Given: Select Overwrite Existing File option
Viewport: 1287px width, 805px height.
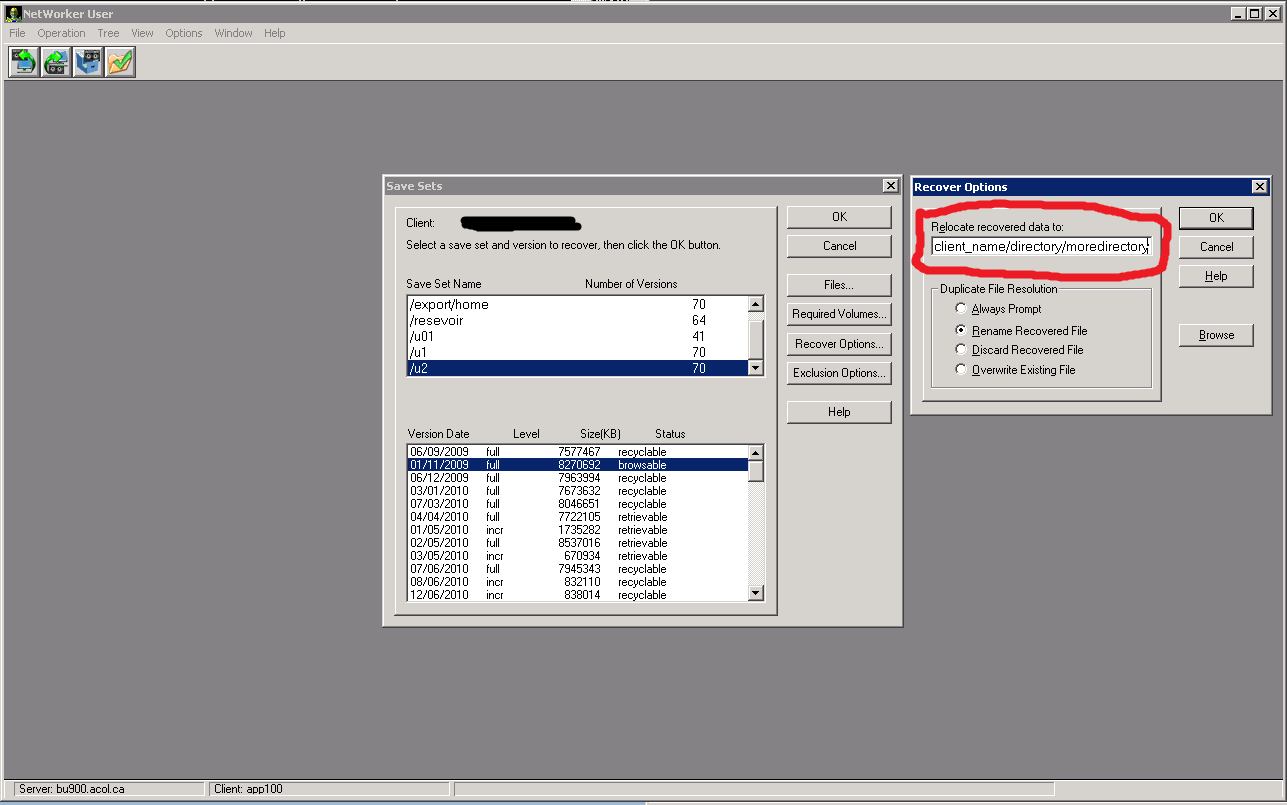Looking at the screenshot, I should pyautogui.click(x=962, y=370).
